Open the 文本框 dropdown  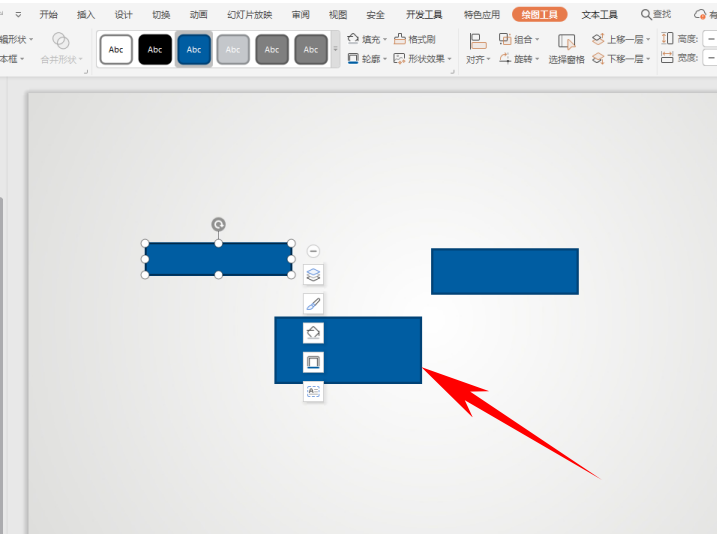[x=12, y=59]
